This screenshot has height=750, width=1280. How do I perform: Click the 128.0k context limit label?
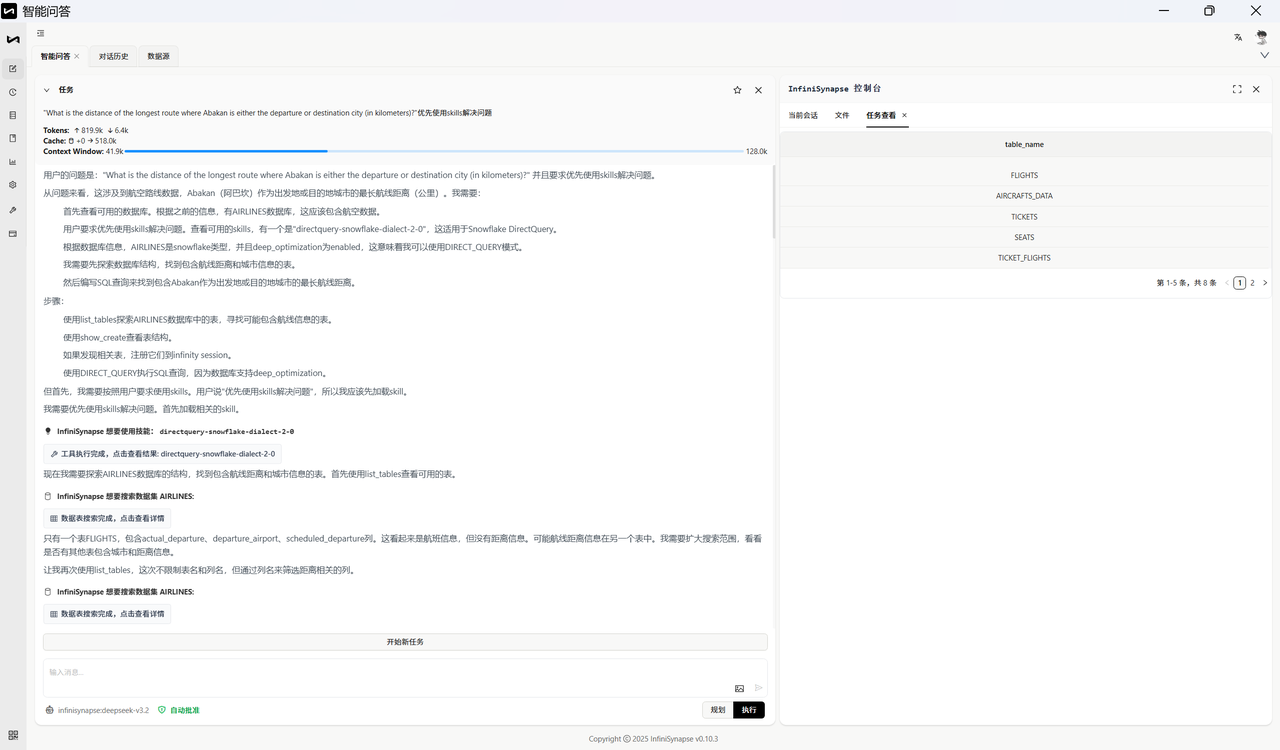[757, 151]
